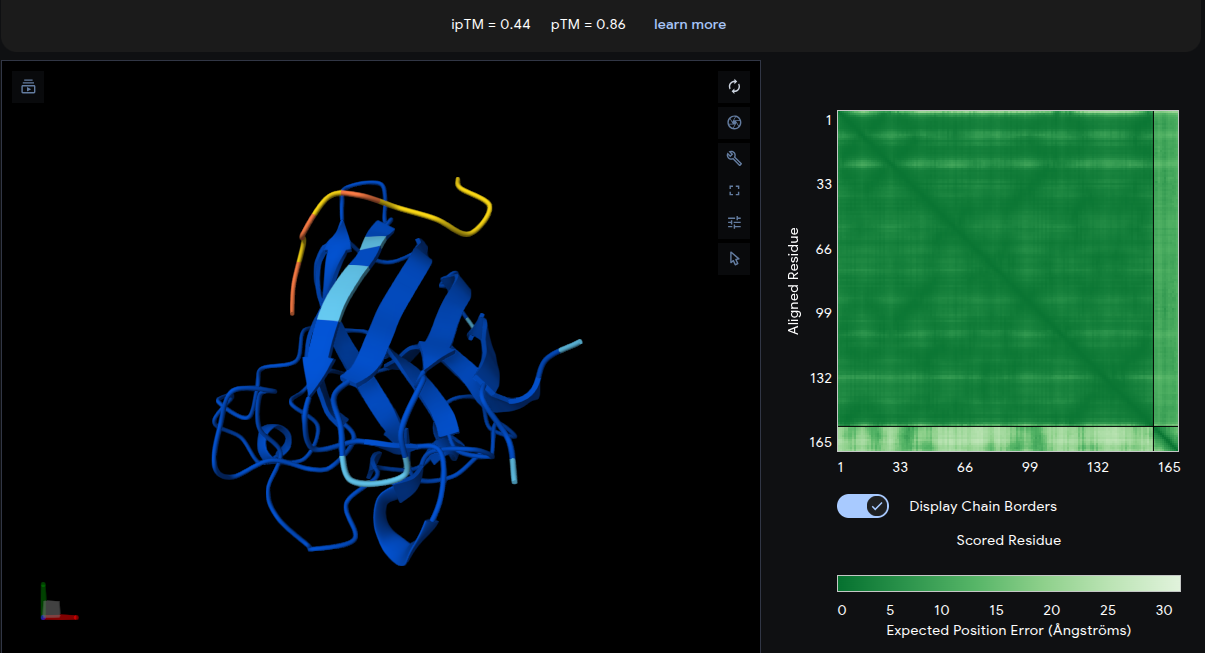Click the Expected Position Error (Ångströms) caption
The height and width of the screenshot is (653, 1205).
click(x=1009, y=631)
